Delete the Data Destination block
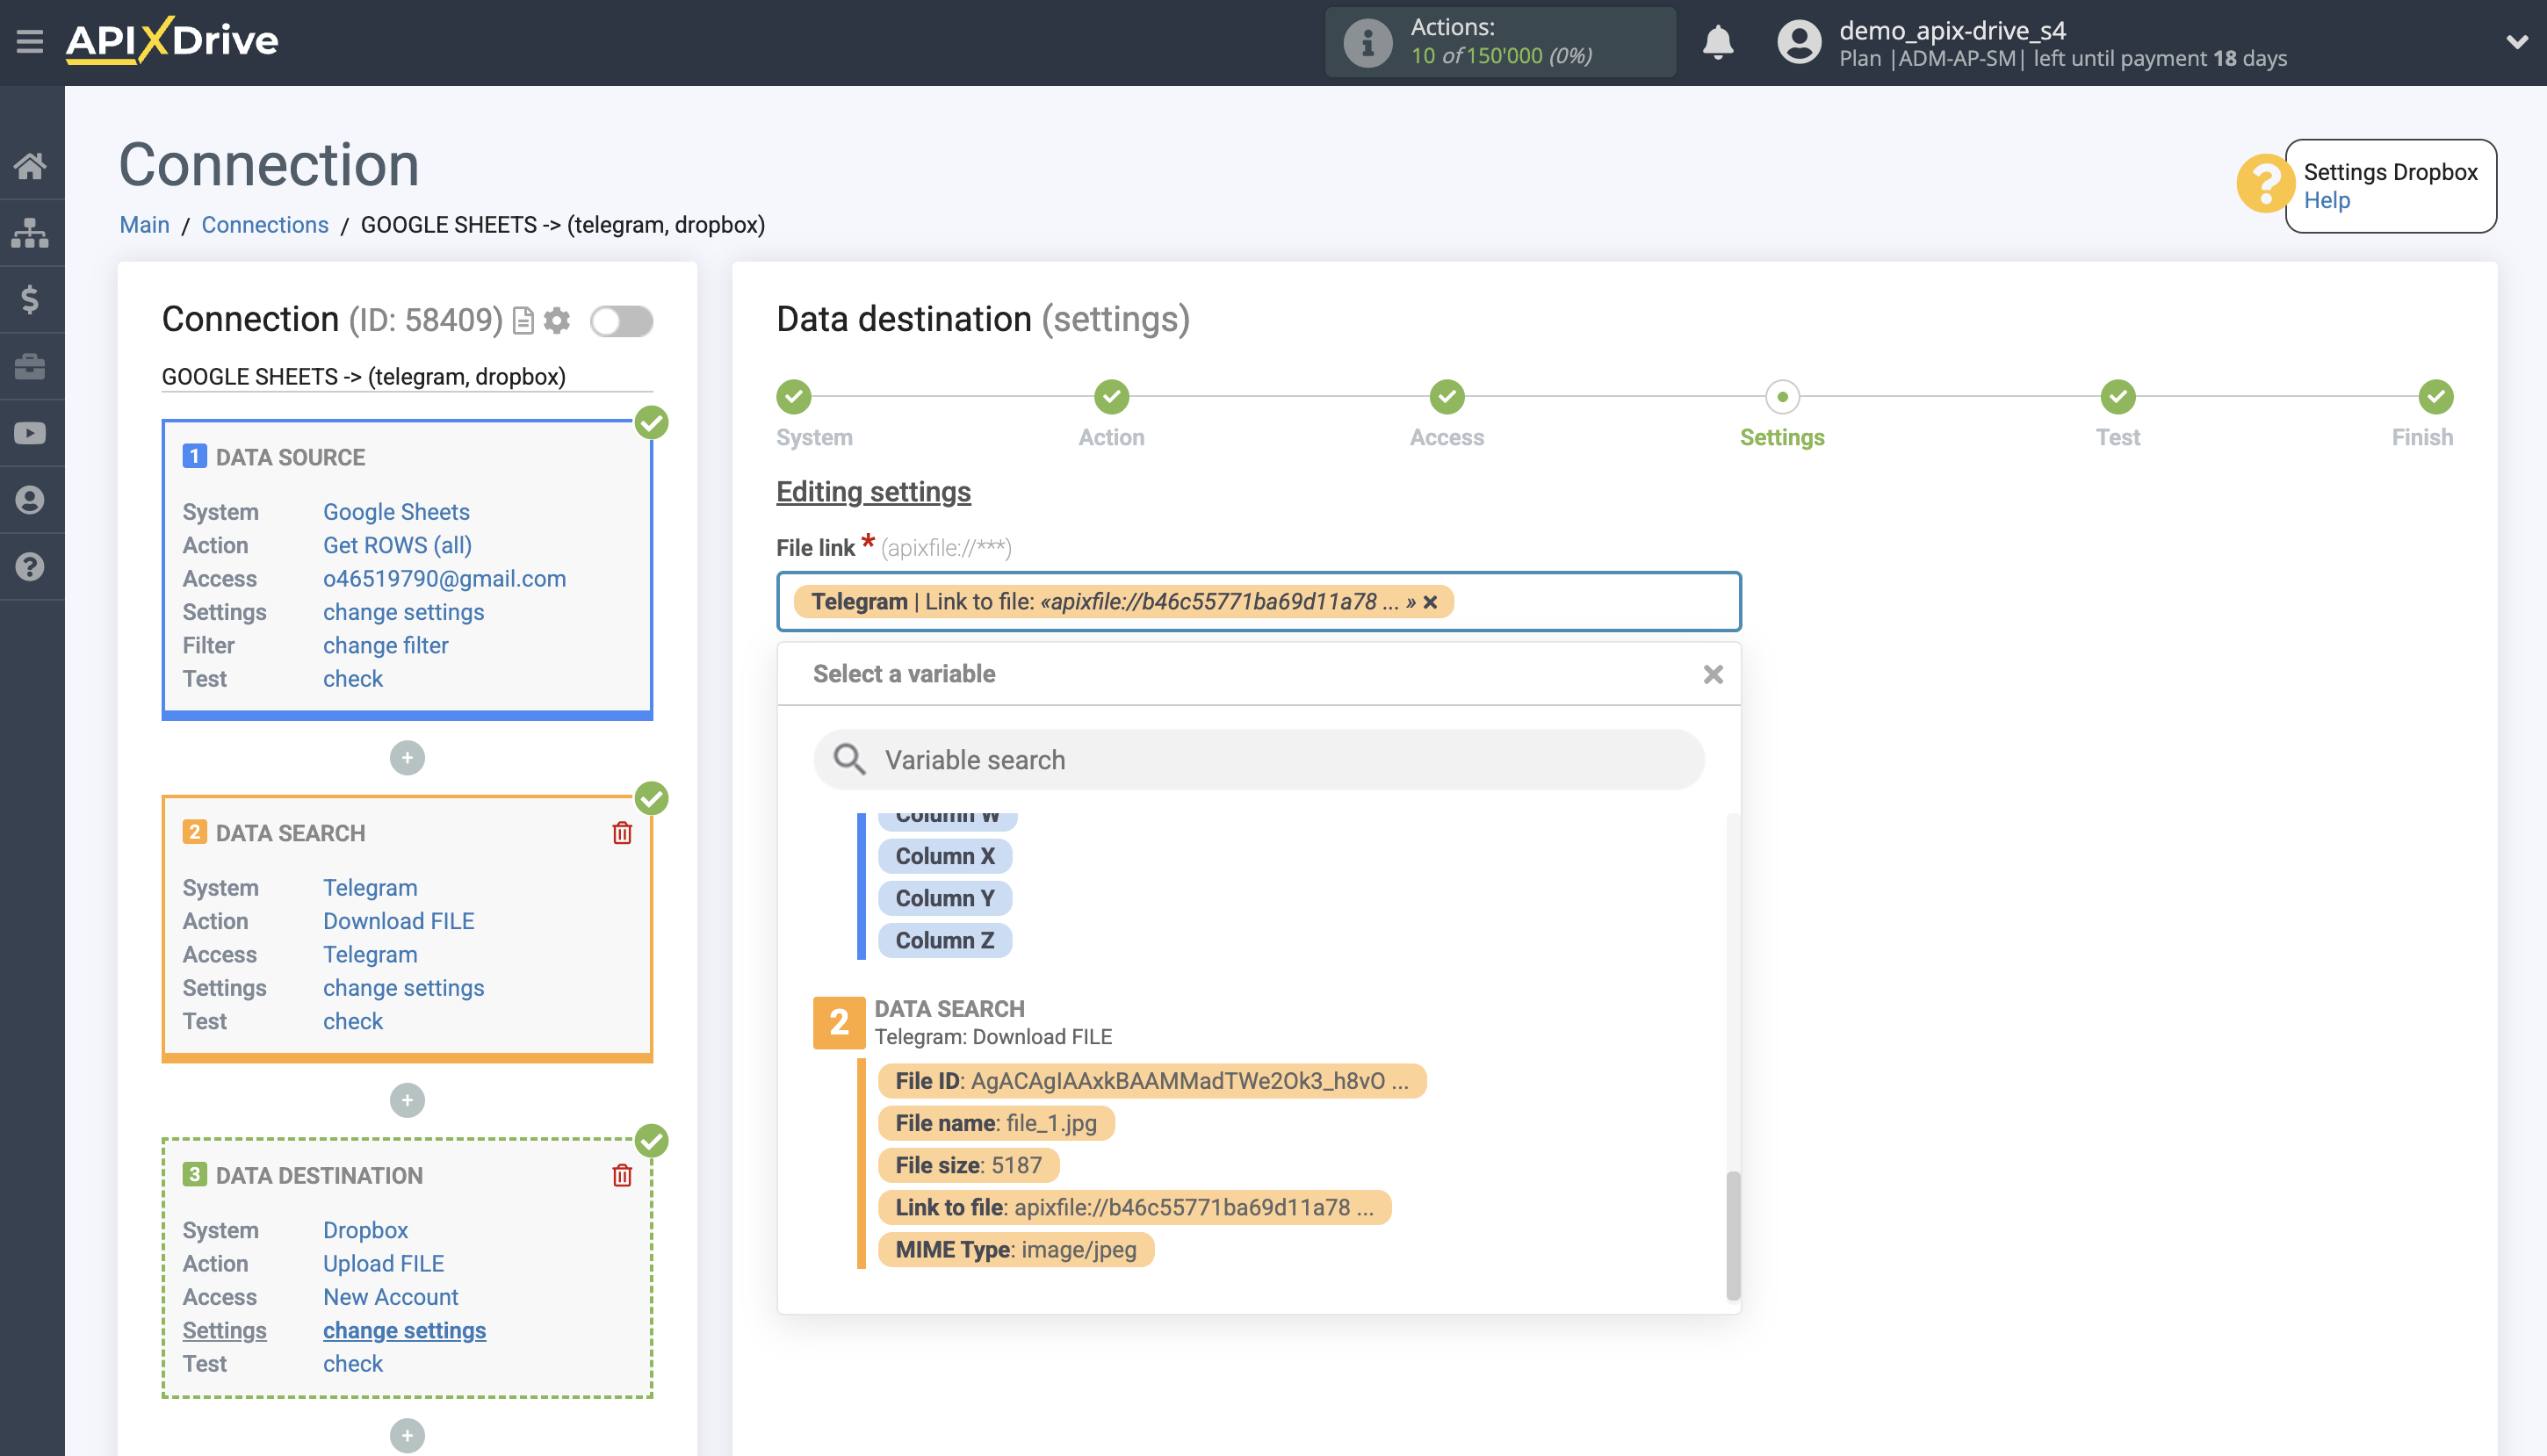Image resolution: width=2547 pixels, height=1456 pixels. click(x=621, y=1175)
